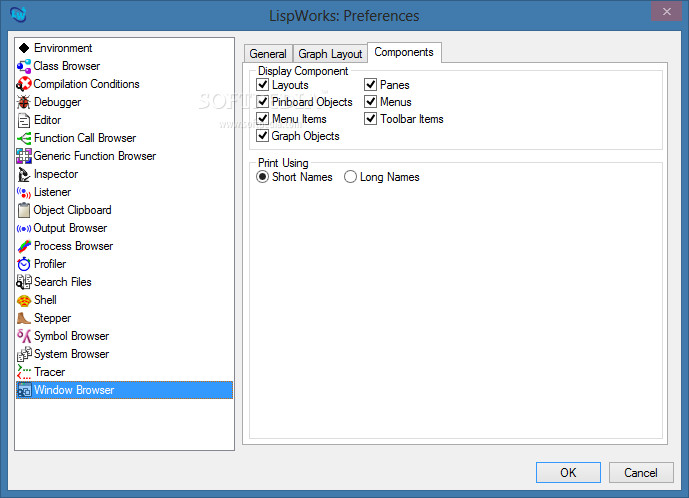Click the Search Files icon
This screenshot has height=498, width=689.
24,282
